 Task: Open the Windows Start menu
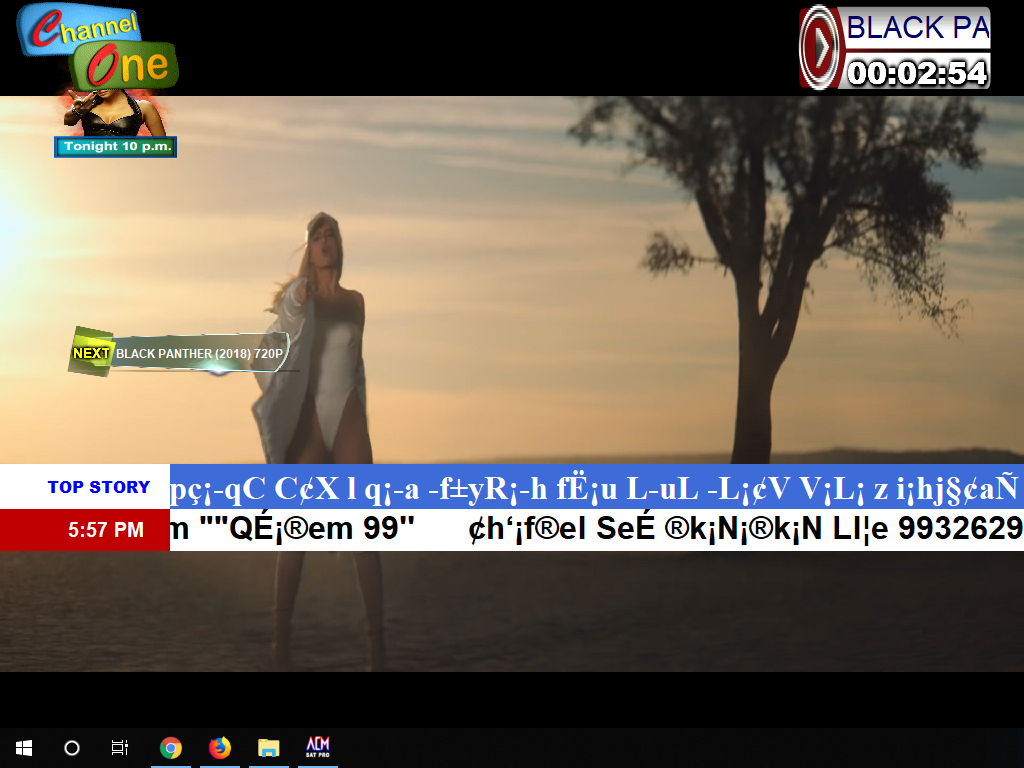pyautogui.click(x=24, y=748)
